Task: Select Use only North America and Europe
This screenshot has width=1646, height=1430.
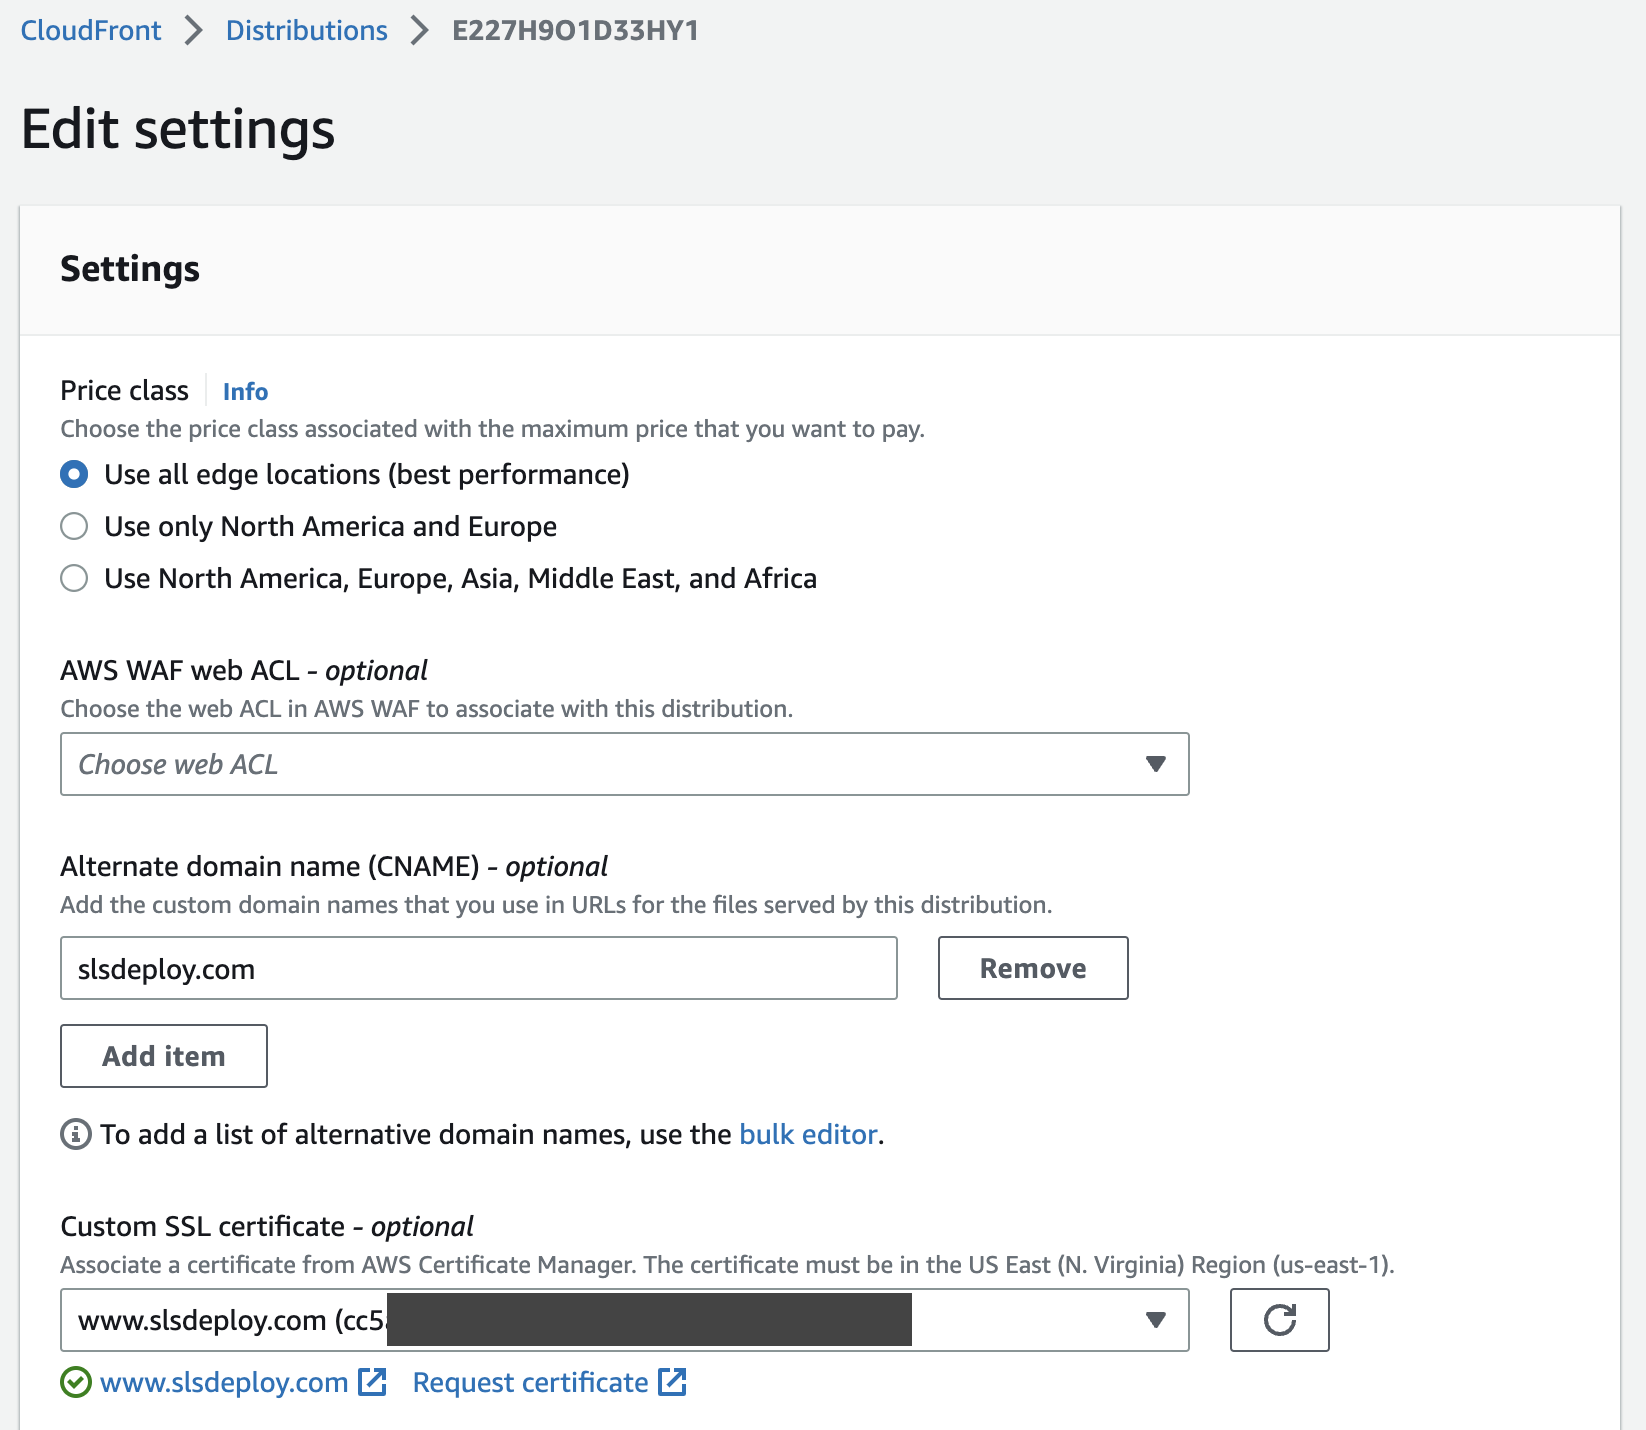Action: 74,526
